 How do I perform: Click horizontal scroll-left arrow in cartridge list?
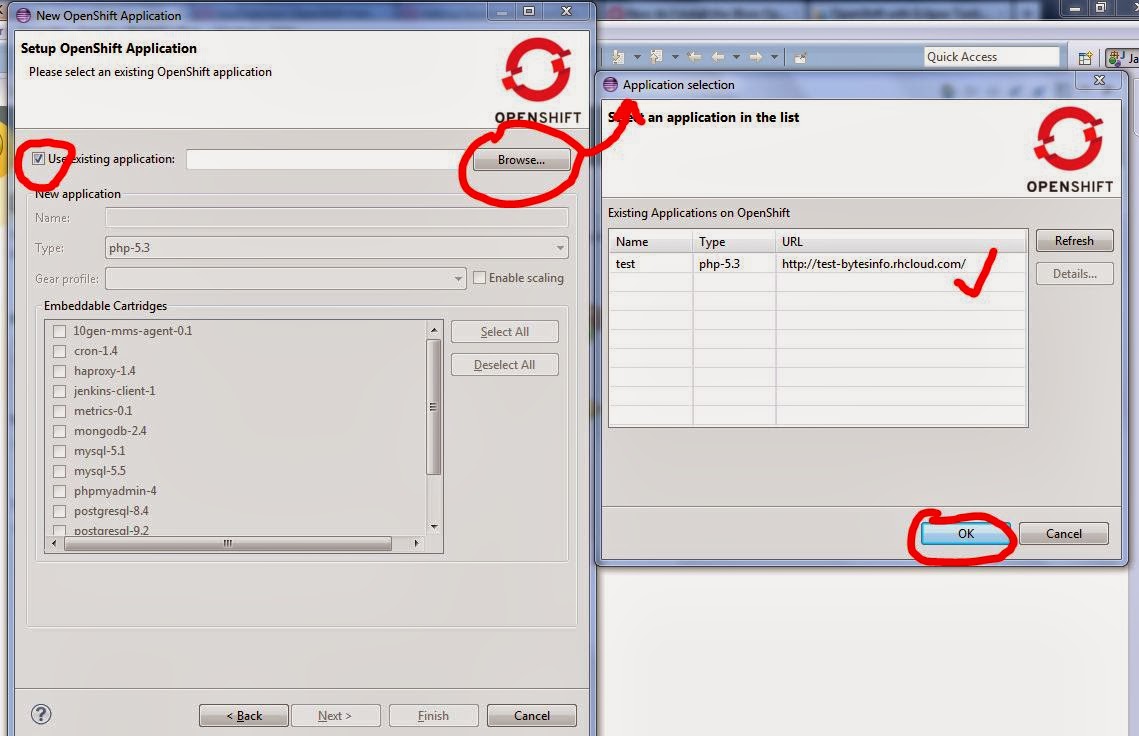54,543
